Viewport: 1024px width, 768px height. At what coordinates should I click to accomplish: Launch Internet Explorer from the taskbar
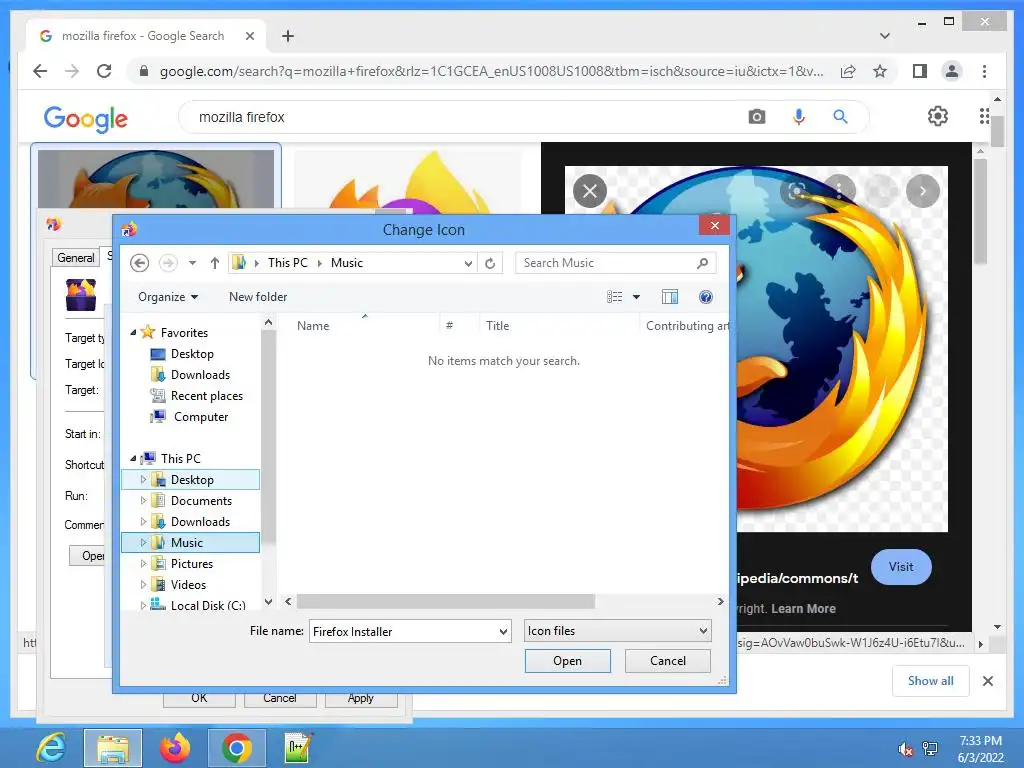coord(51,748)
